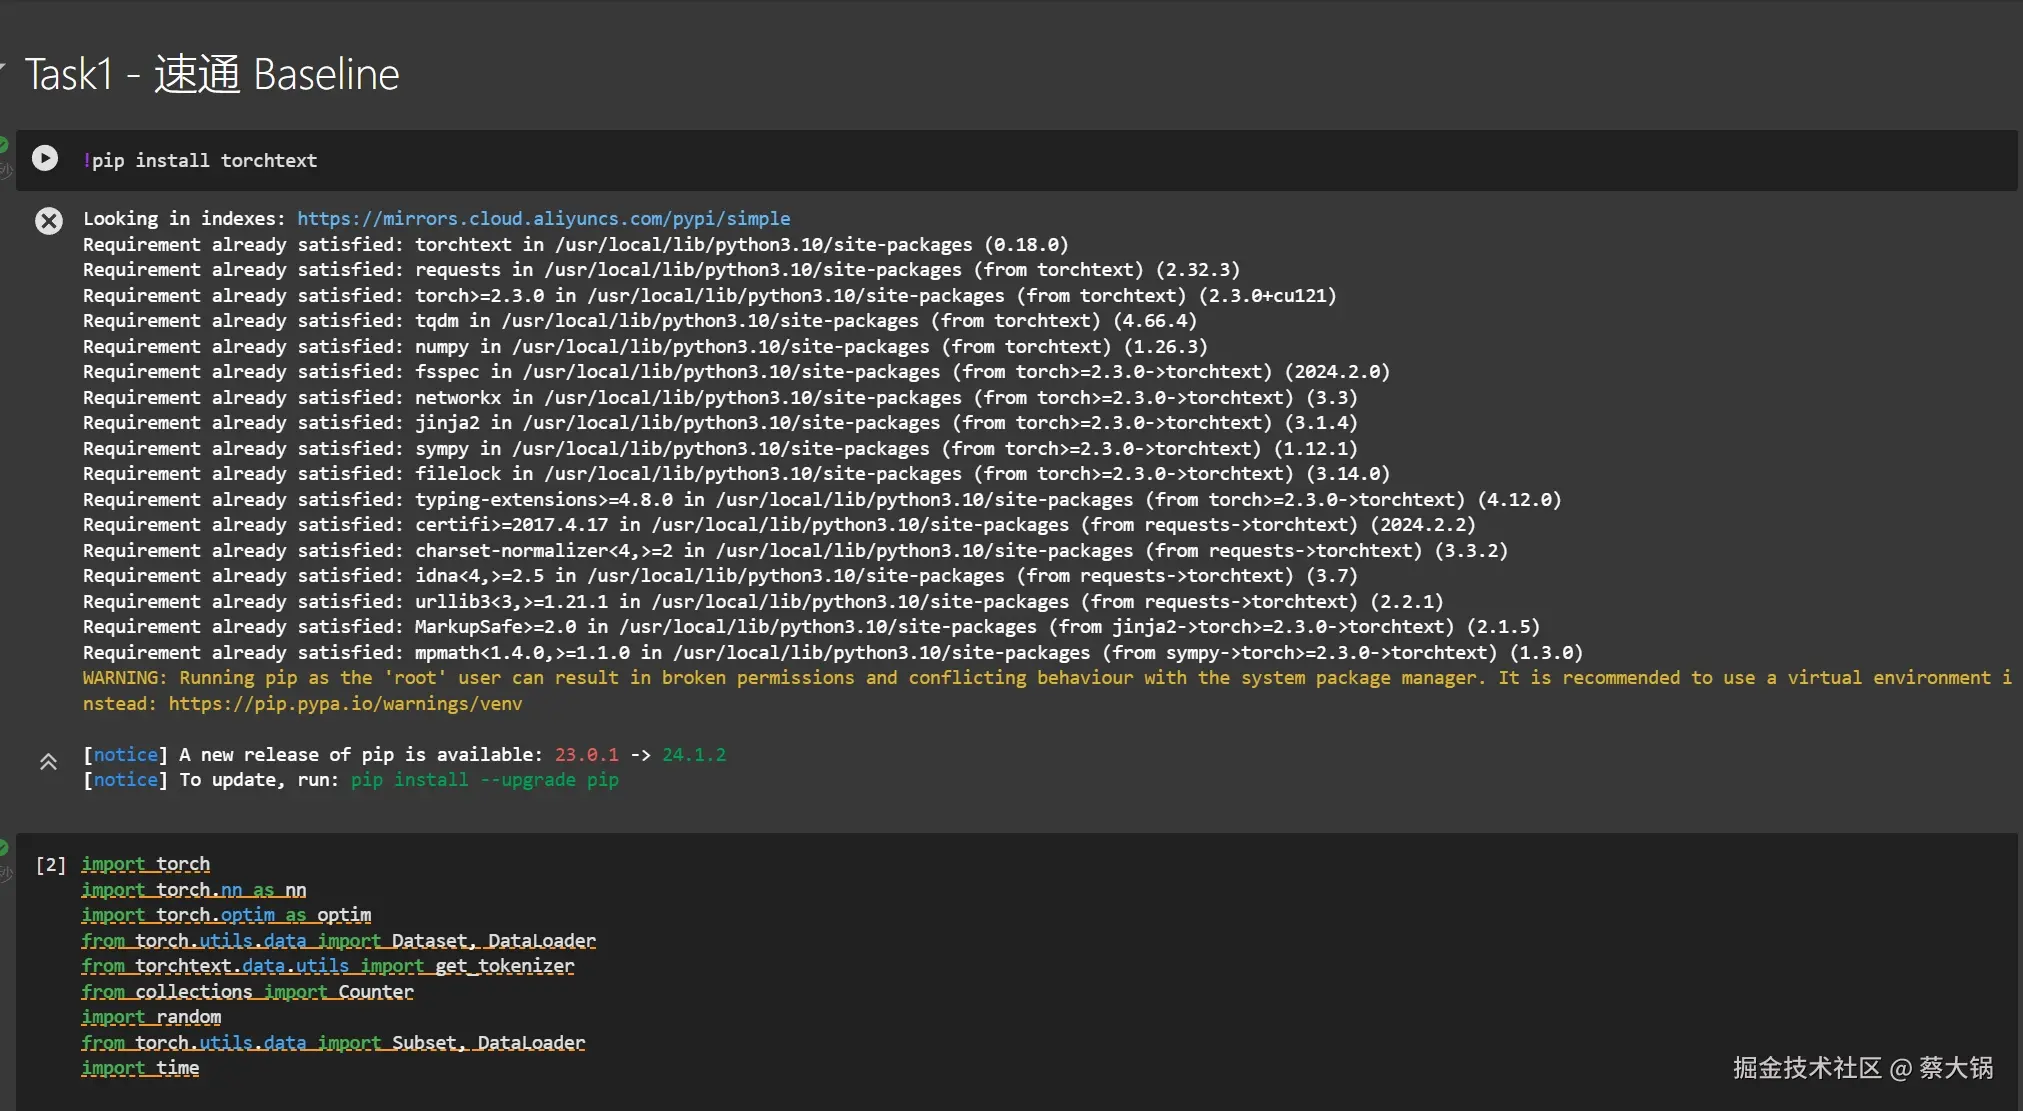Click the Task1 - 速通 Baseline heading
Screen dimensions: 2023x1111
(212, 75)
